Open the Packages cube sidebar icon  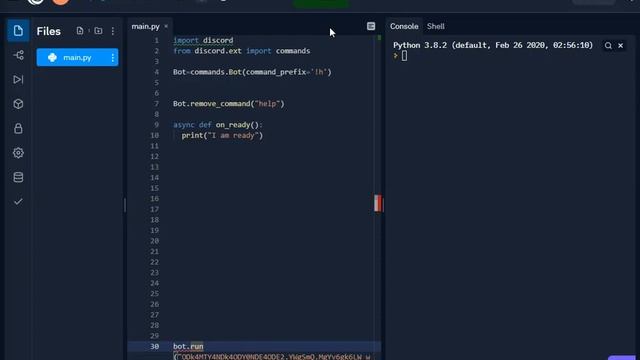pos(18,104)
